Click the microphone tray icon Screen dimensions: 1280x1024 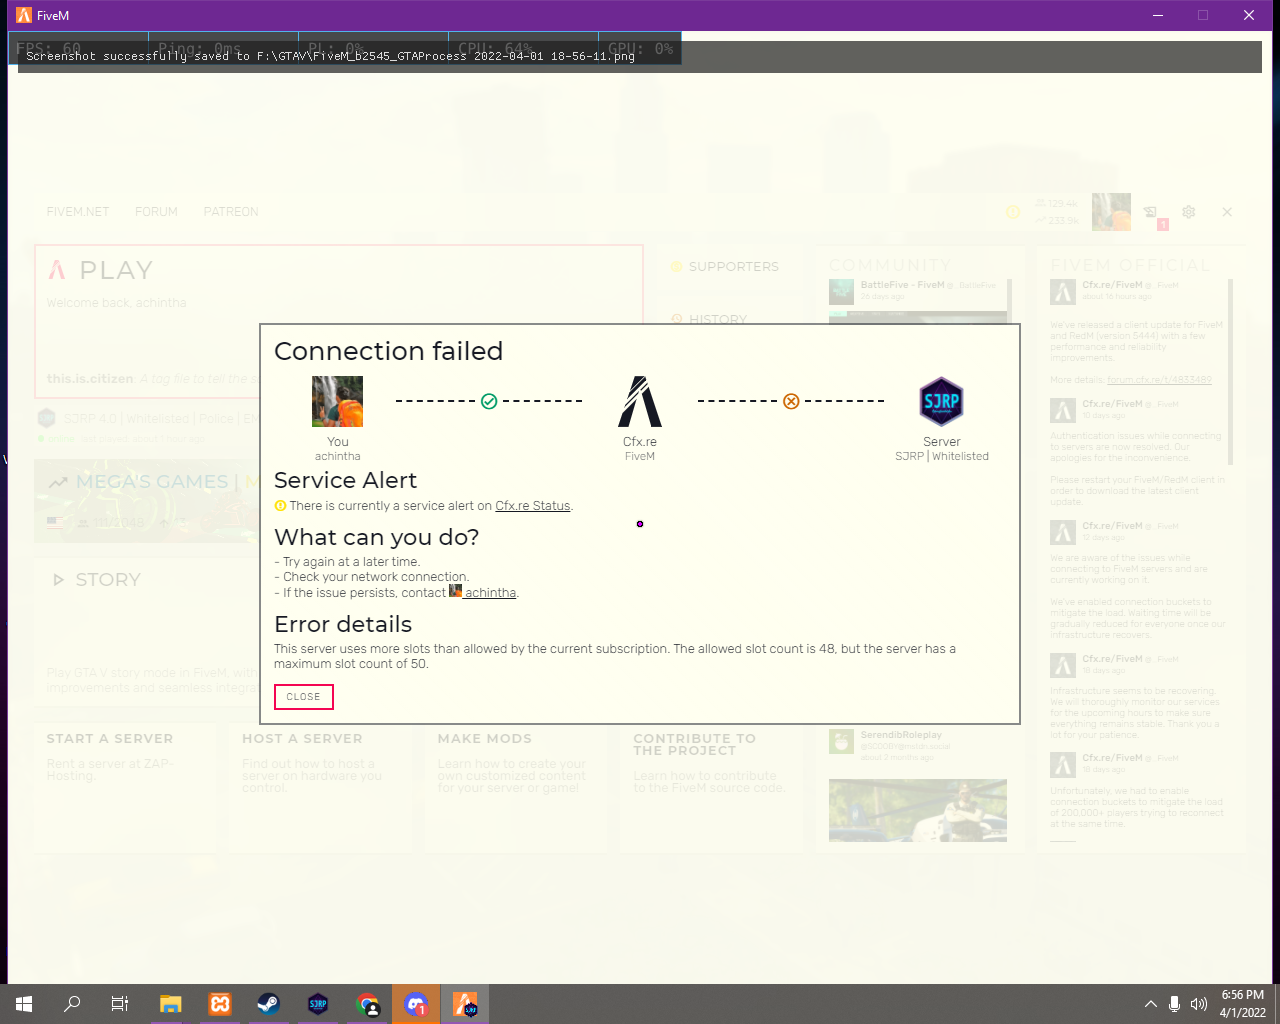[1175, 1004]
